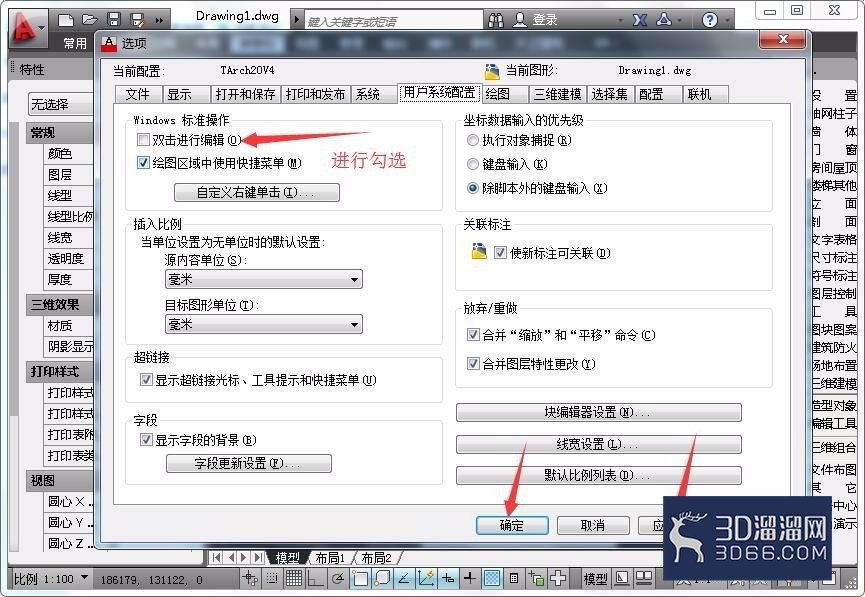Click the Open file folder icon
Viewport: 865px width, 597px height.
tap(89, 20)
